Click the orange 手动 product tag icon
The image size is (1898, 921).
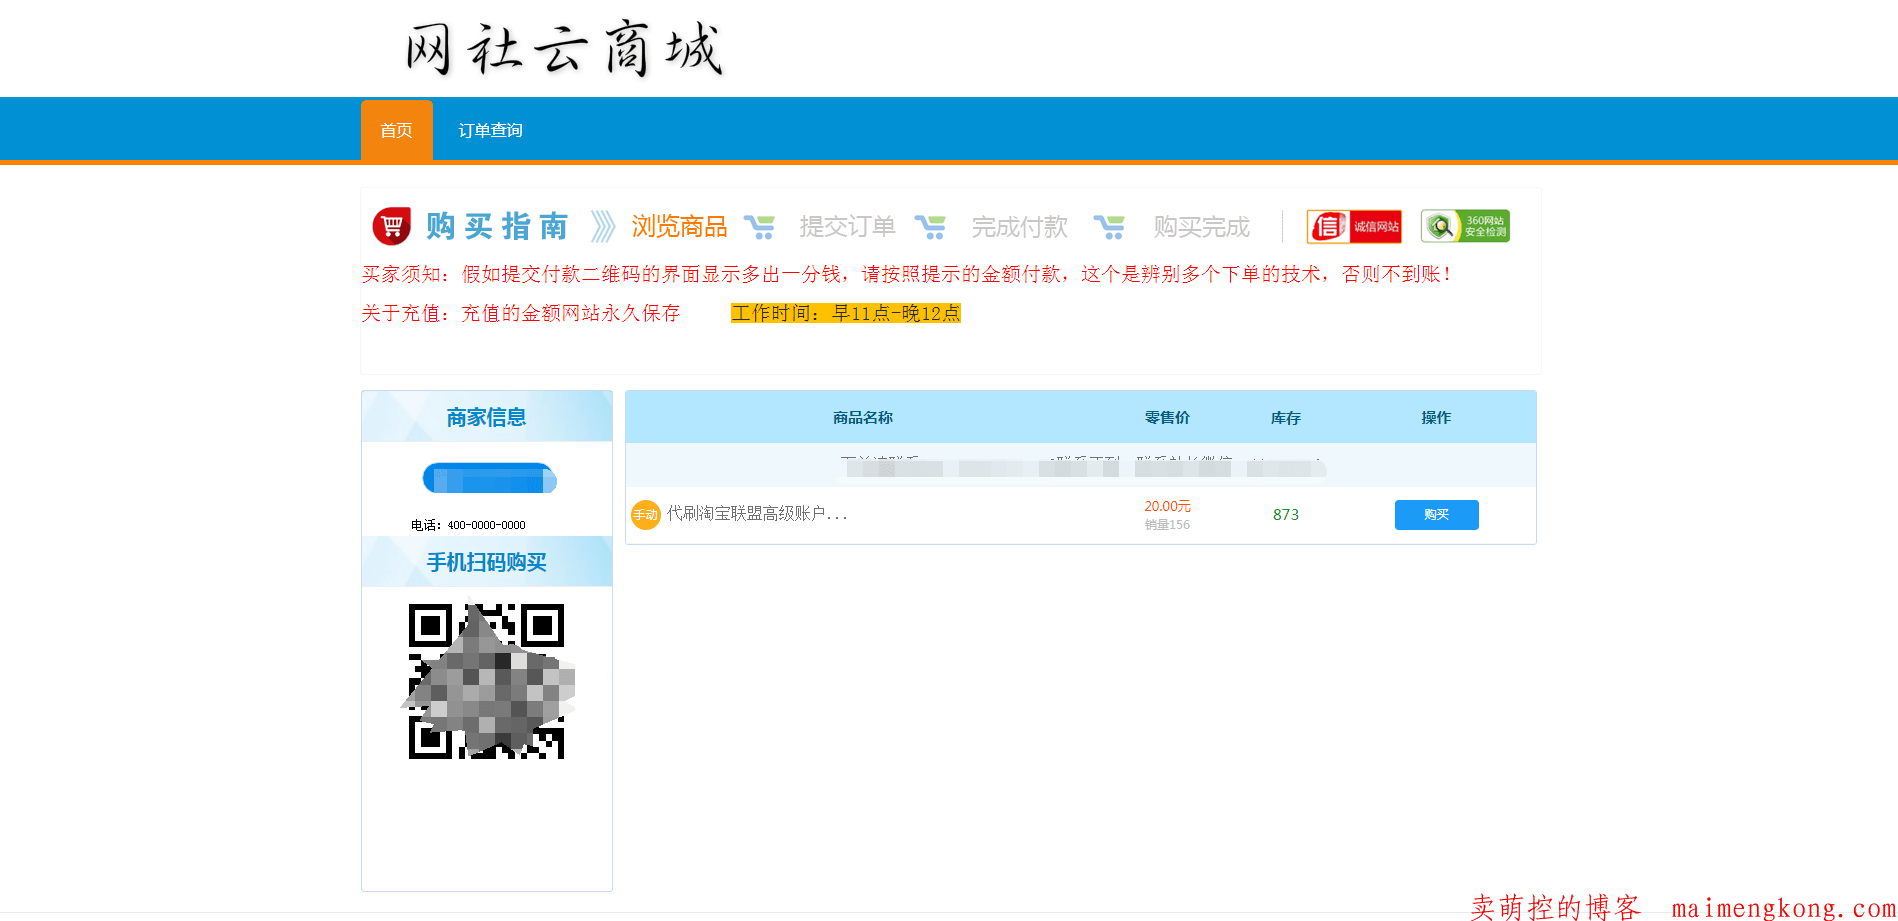pyautogui.click(x=645, y=515)
